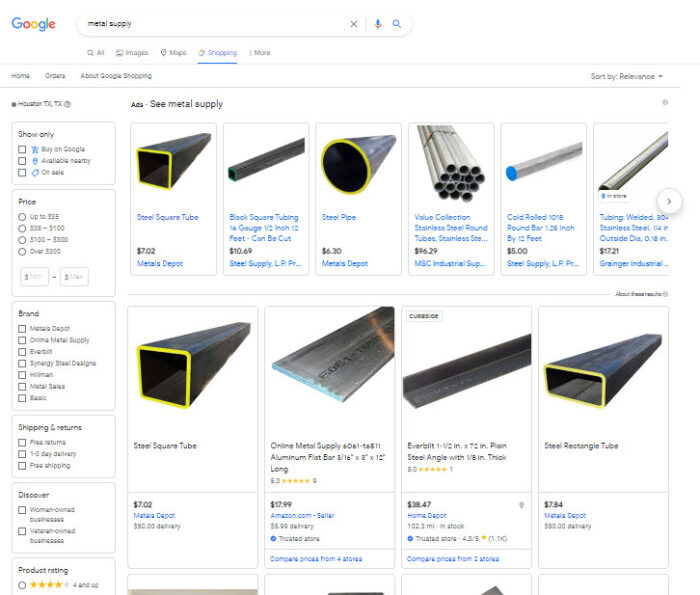700x595 pixels.
Task: Click location pin icon on Home Depot listing
Action: 521,505
